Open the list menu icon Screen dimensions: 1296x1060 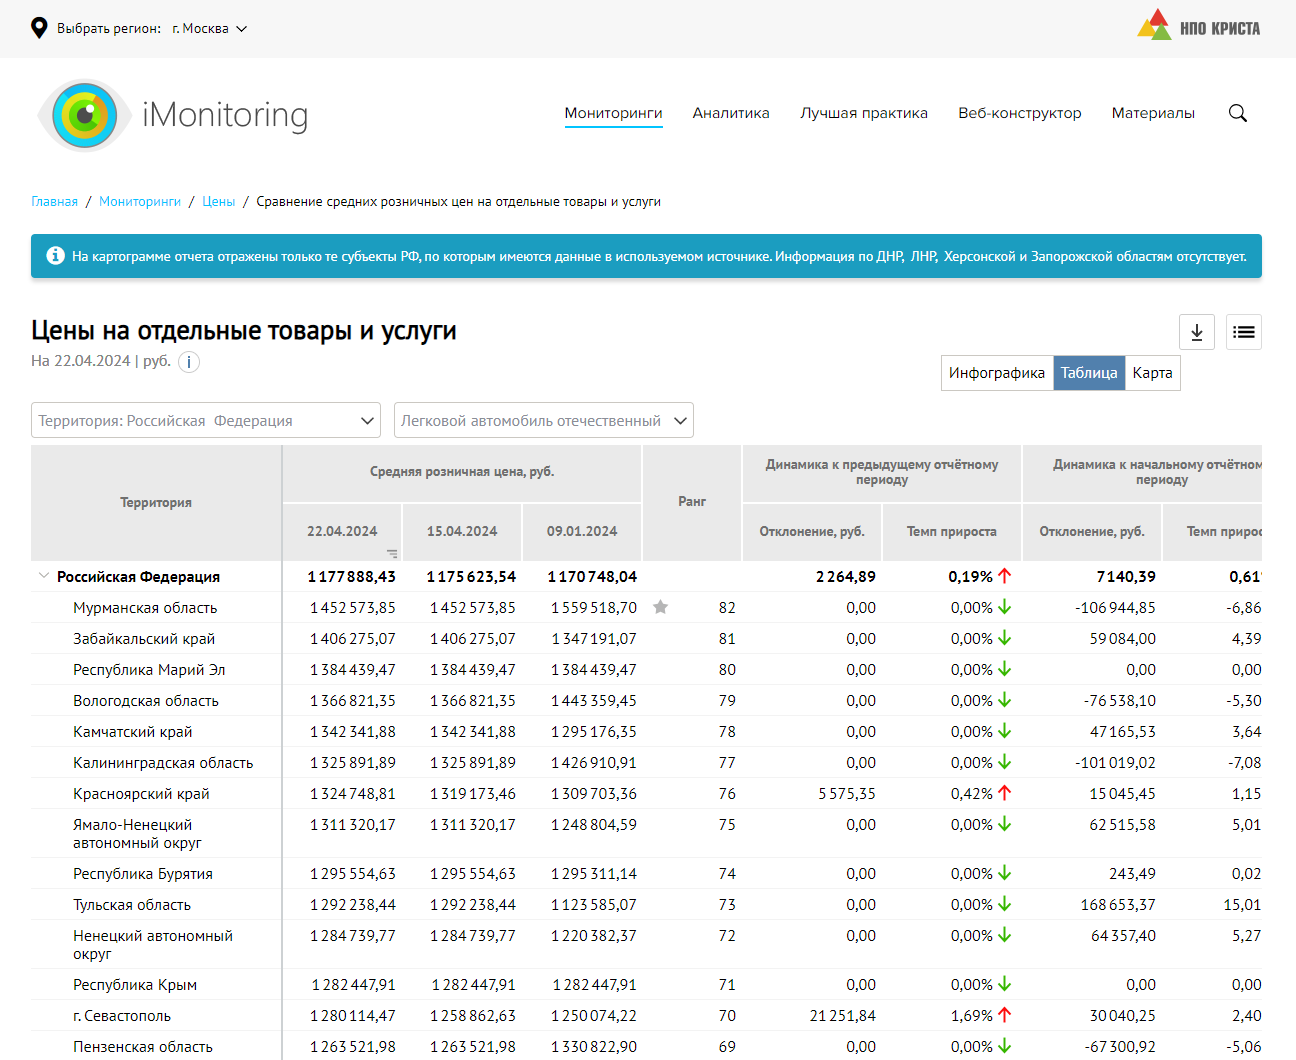pyautogui.click(x=1243, y=332)
